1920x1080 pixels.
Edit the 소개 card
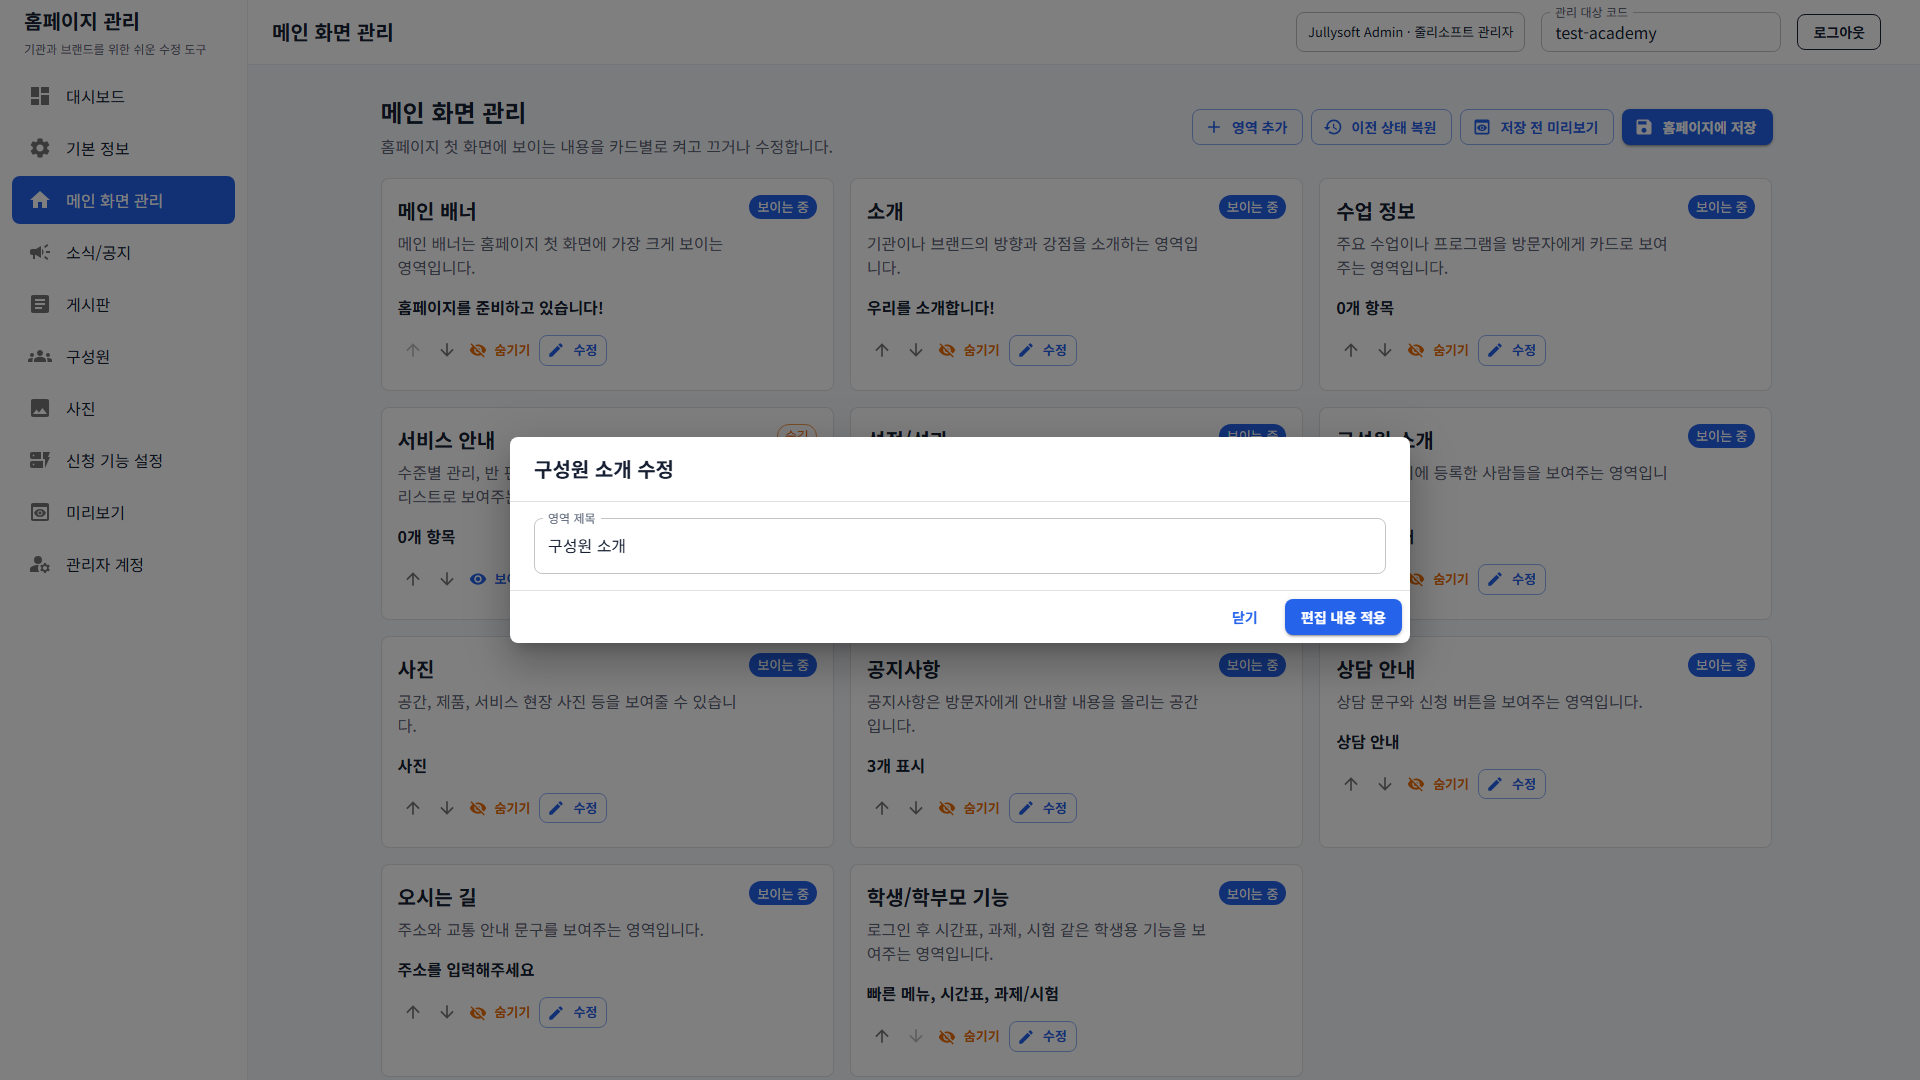pyautogui.click(x=1043, y=350)
